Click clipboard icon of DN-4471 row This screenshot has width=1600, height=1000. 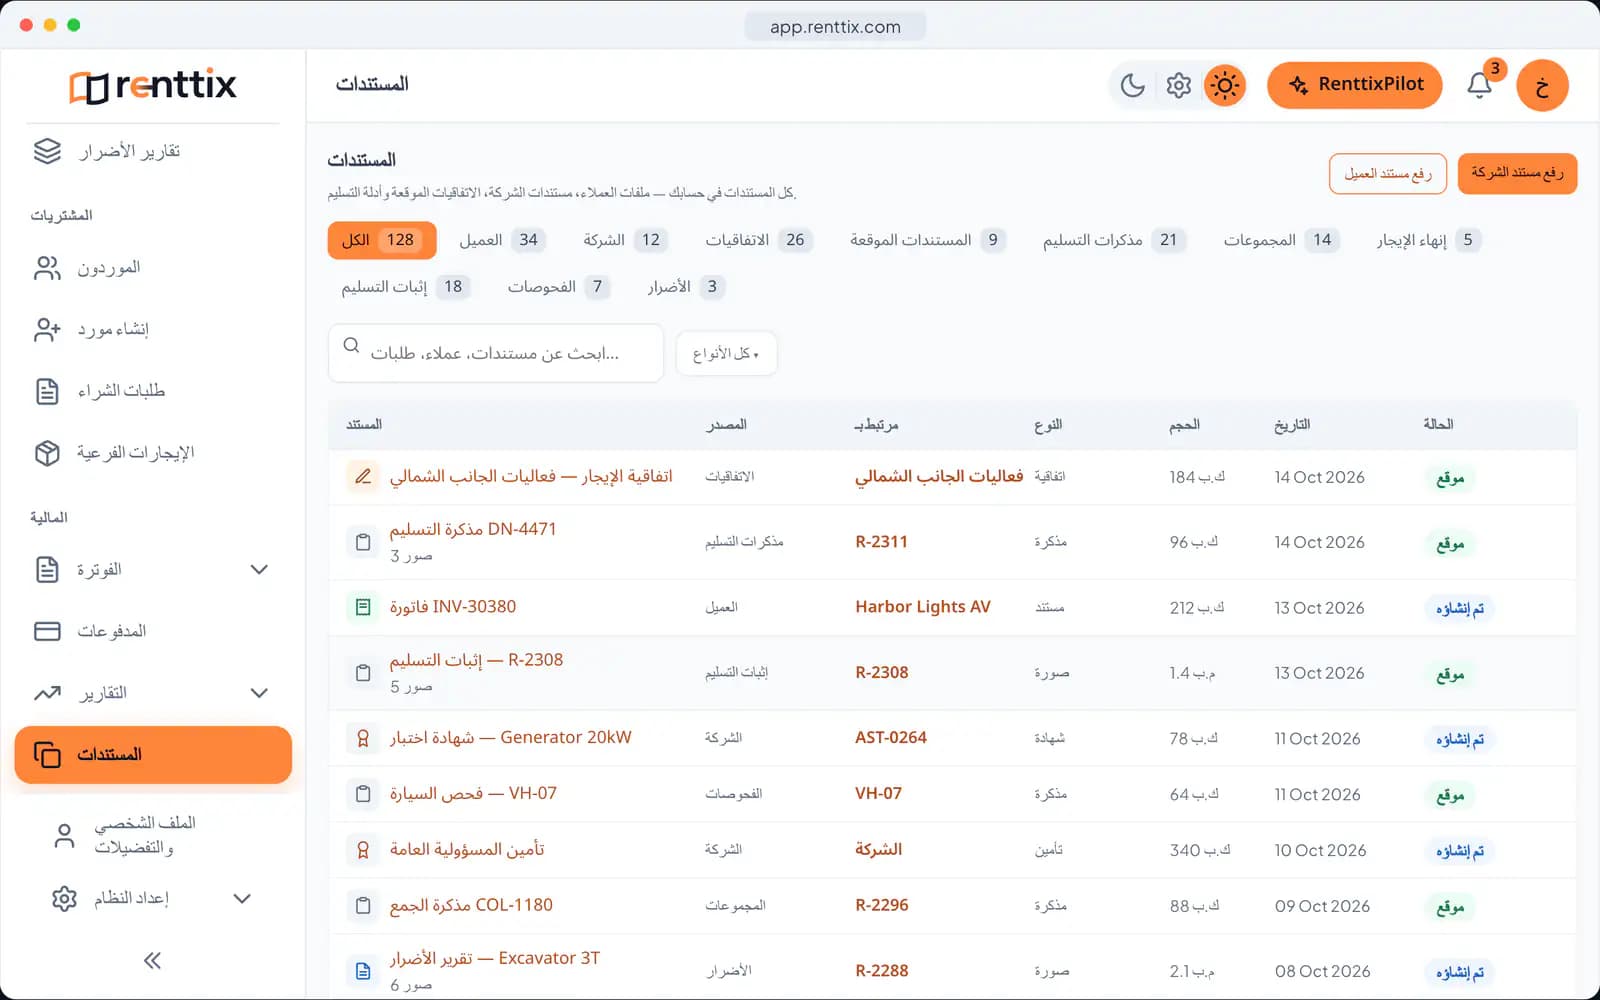(x=363, y=542)
